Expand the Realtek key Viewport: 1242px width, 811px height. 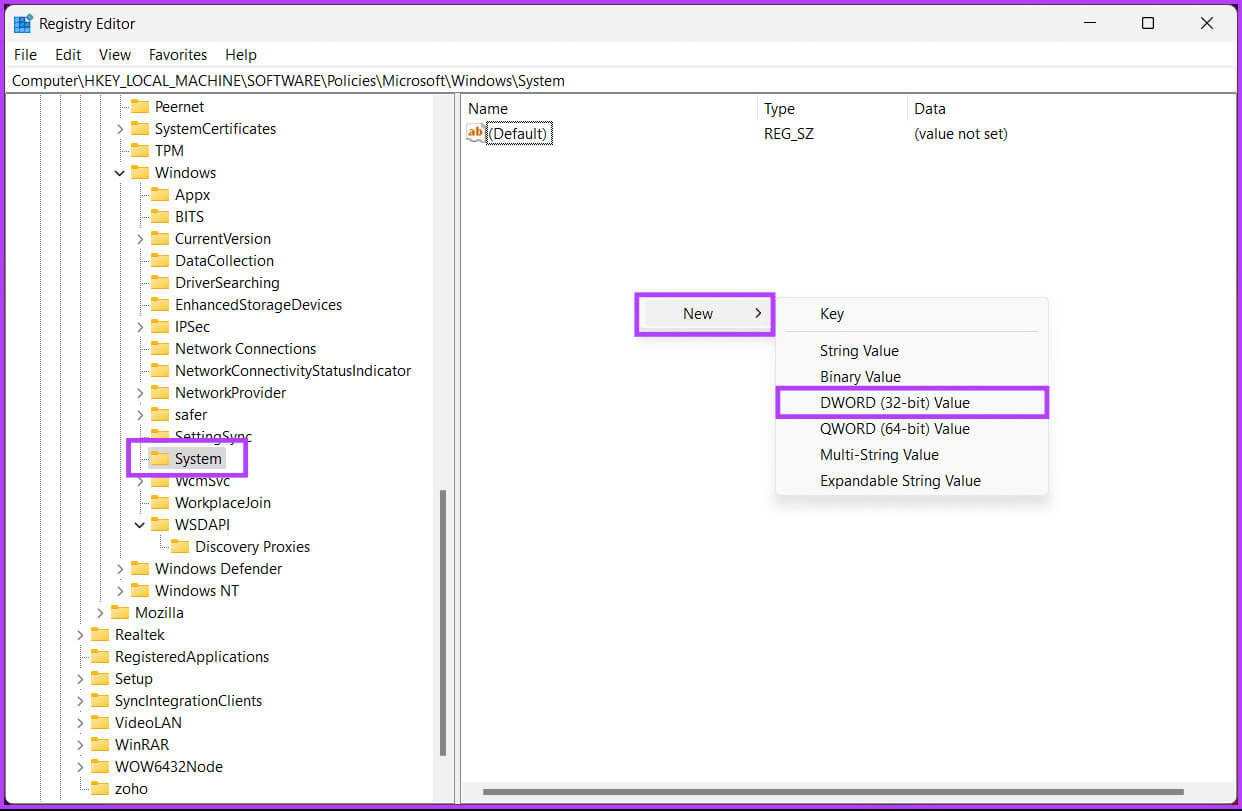tap(80, 635)
